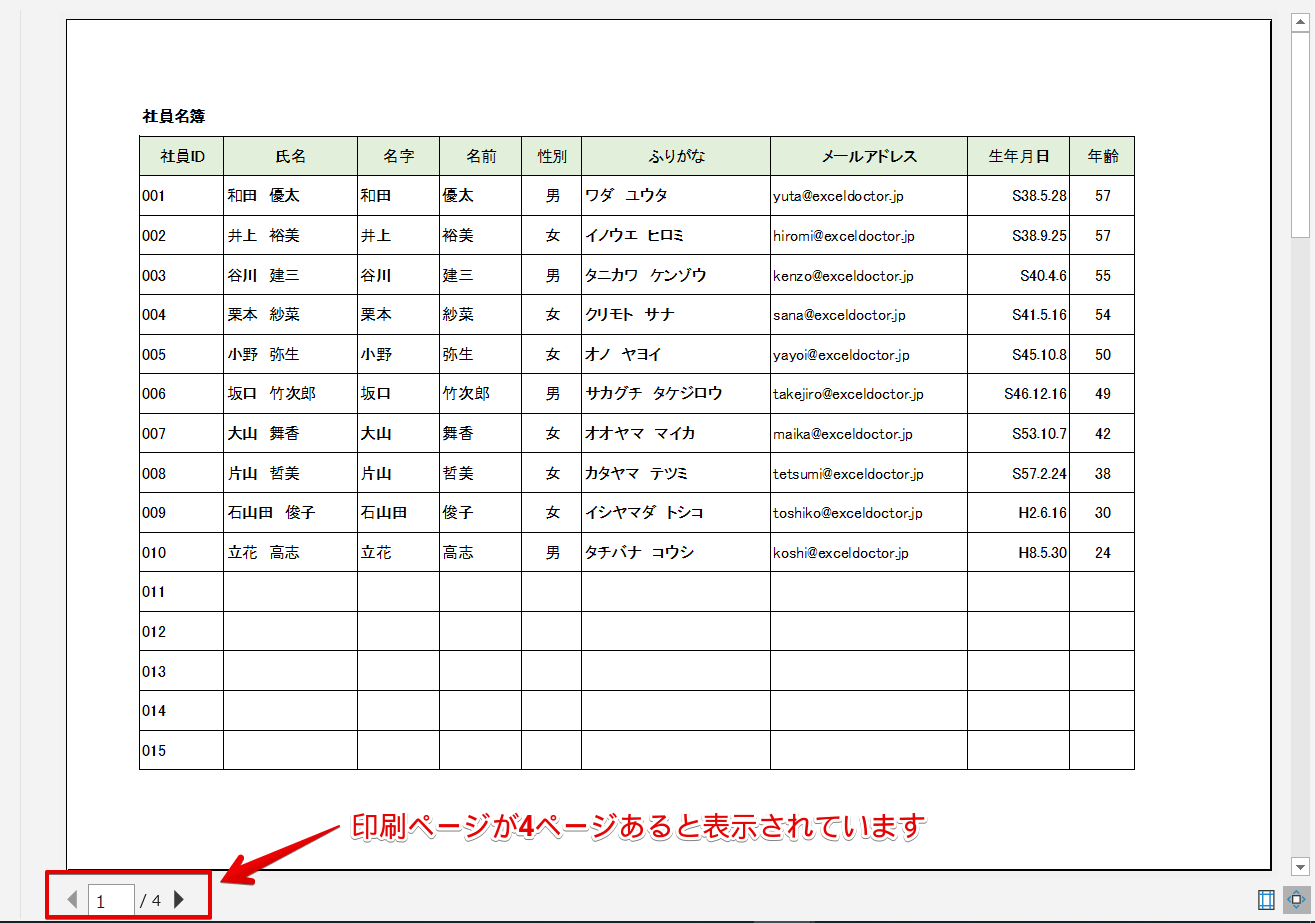This screenshot has width=1315, height=923.
Task: Click furigana カタヤマ テツミ
Action: (636, 473)
